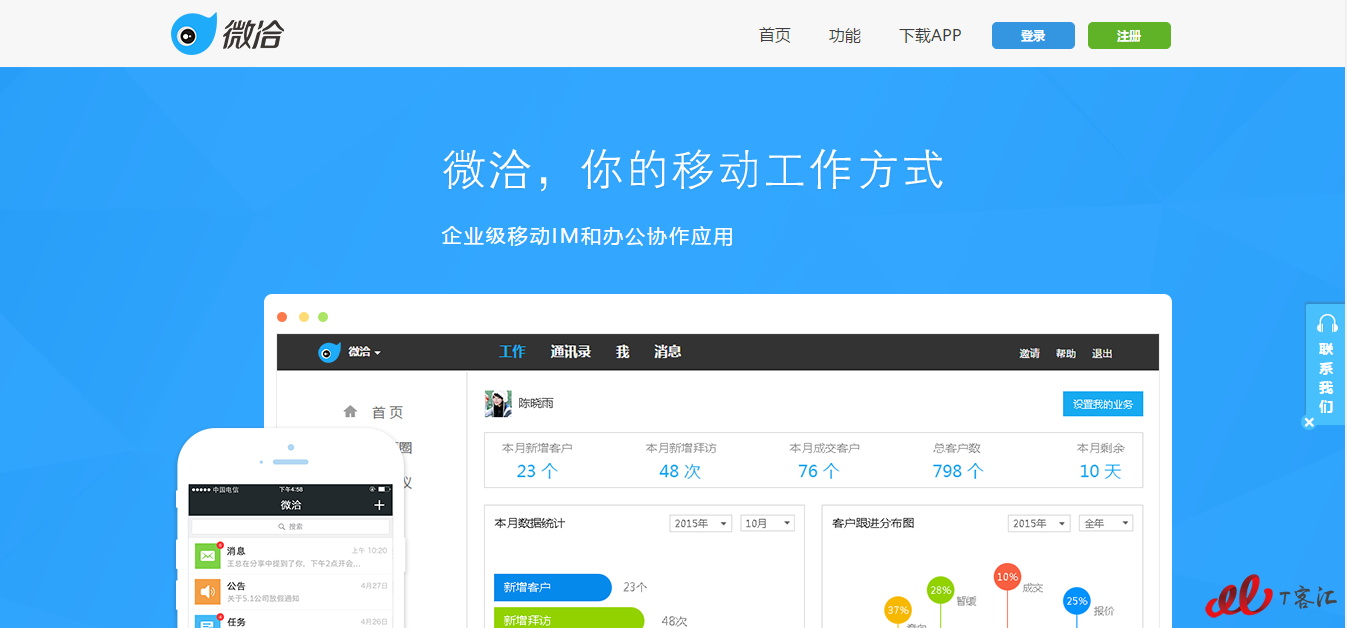Close the 联系我们 side widget with the X
Image resolution: width=1347 pixels, height=628 pixels.
pyautogui.click(x=1308, y=423)
